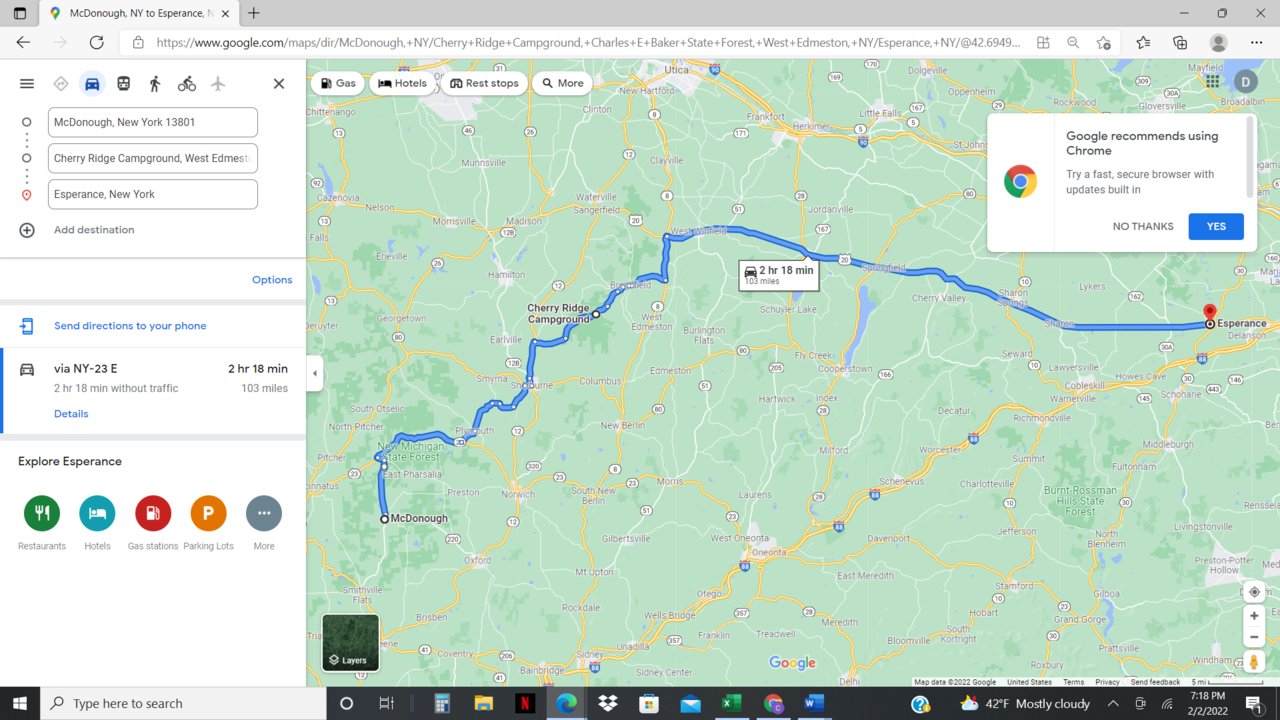
Task: Open the Terms link on map footer
Action: pyautogui.click(x=1073, y=682)
